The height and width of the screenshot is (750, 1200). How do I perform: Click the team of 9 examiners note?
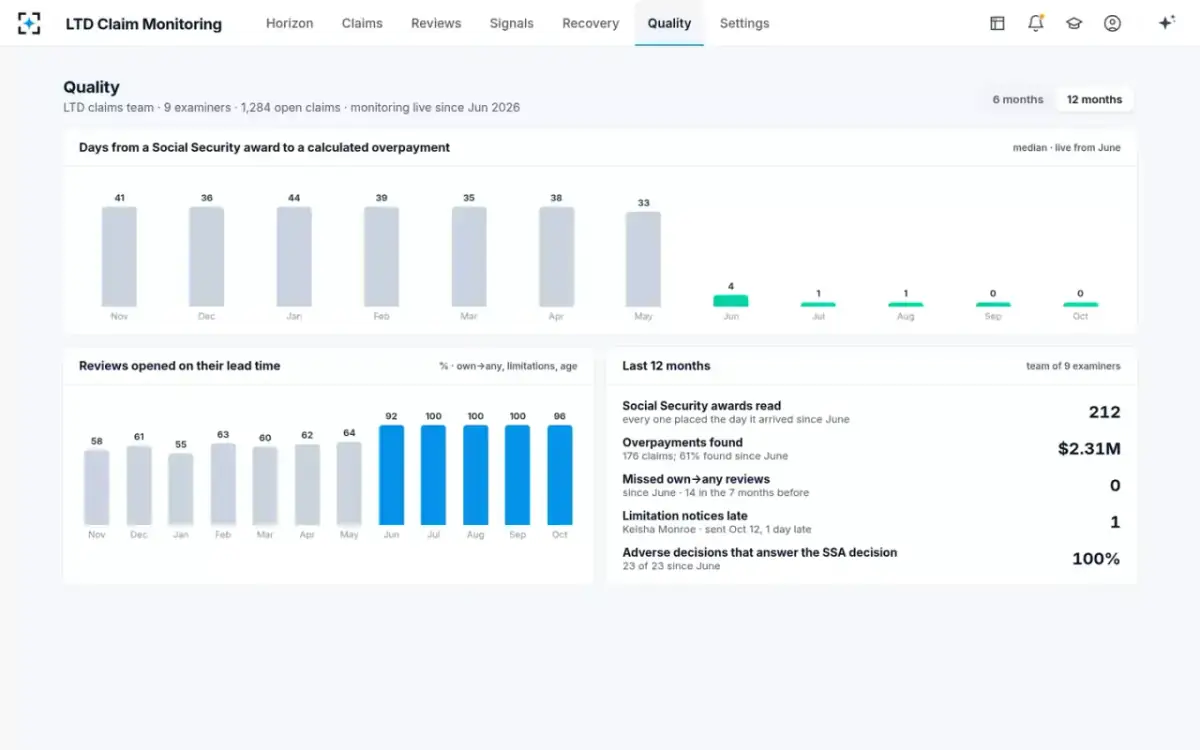click(x=1073, y=366)
